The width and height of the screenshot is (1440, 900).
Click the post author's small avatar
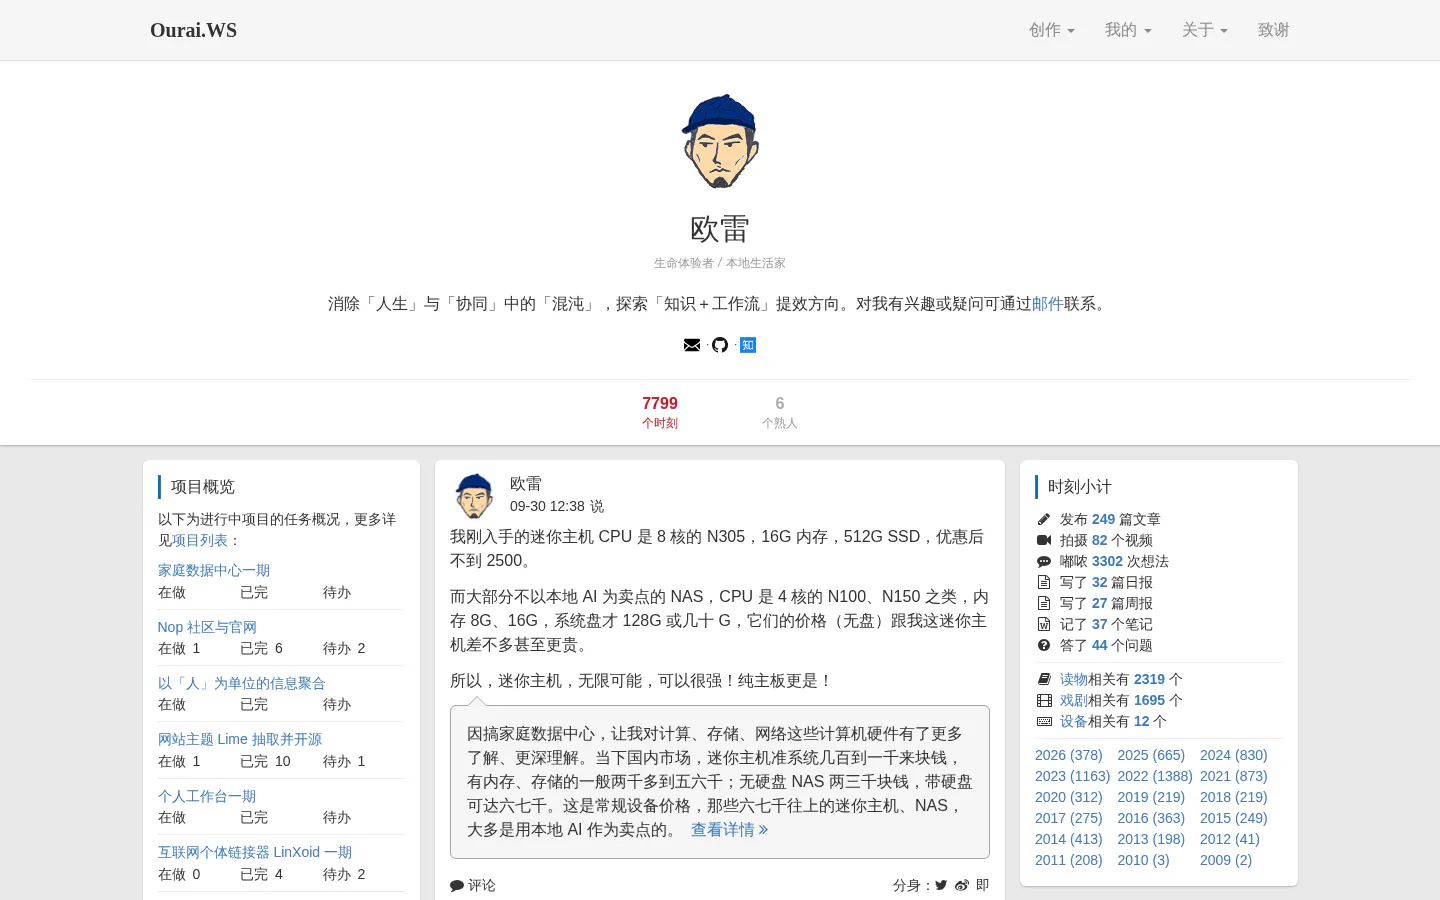point(474,495)
